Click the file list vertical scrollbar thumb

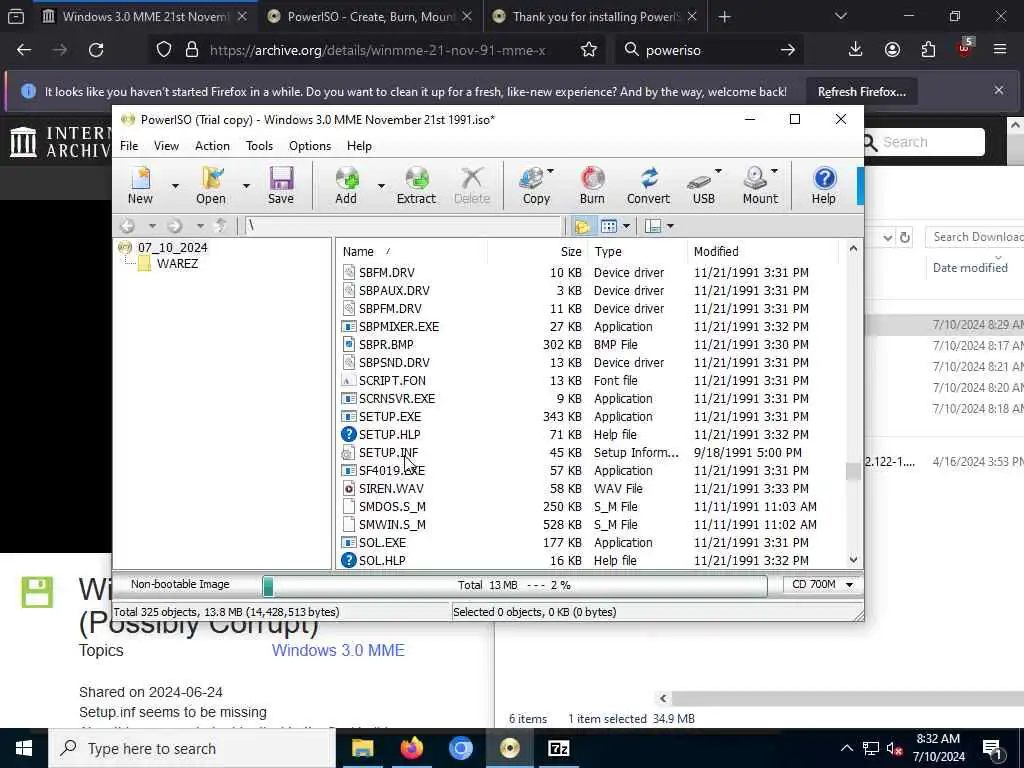853,472
